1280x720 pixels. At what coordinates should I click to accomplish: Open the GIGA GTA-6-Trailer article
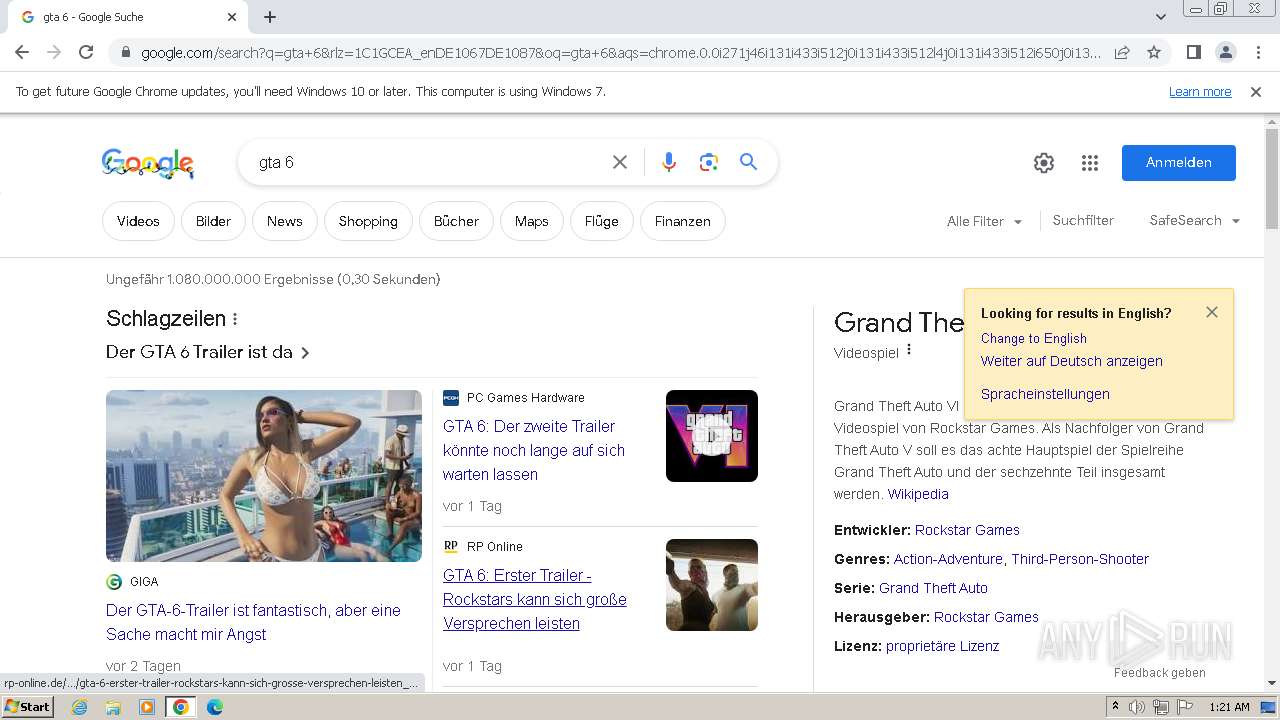click(x=253, y=622)
